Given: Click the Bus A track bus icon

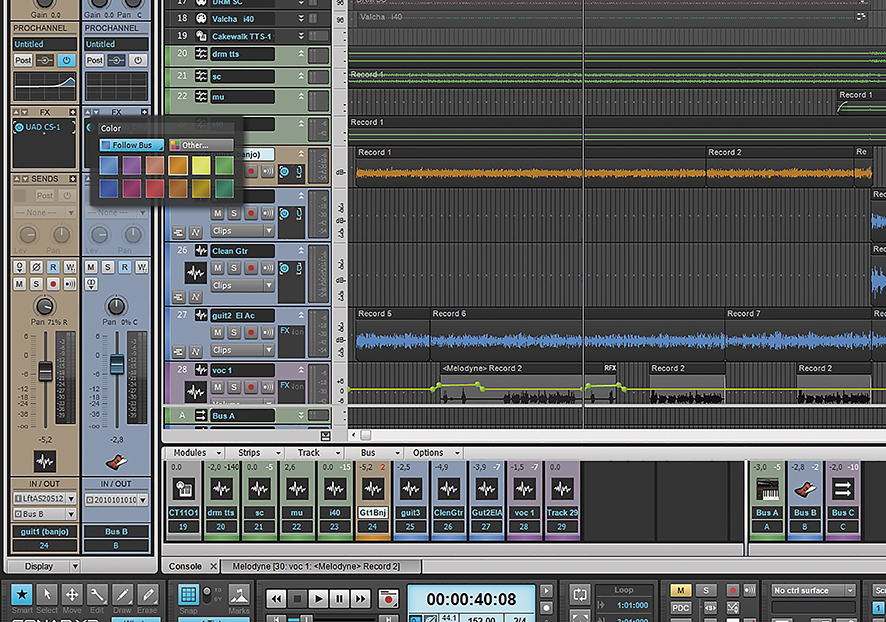Looking at the screenshot, I should 201,416.
